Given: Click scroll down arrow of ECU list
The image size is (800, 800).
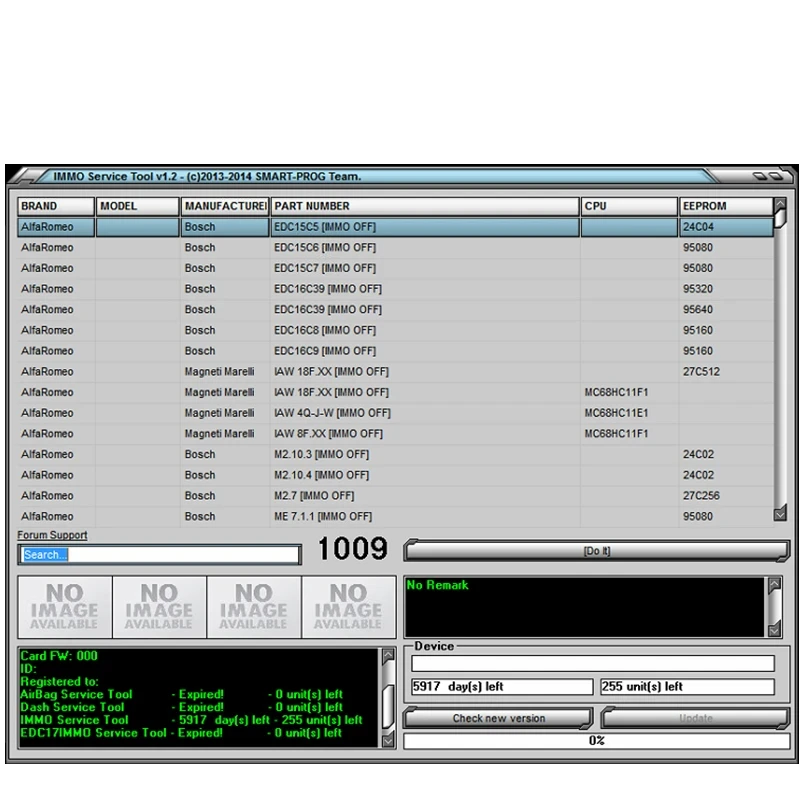Looking at the screenshot, I should tap(780, 514).
